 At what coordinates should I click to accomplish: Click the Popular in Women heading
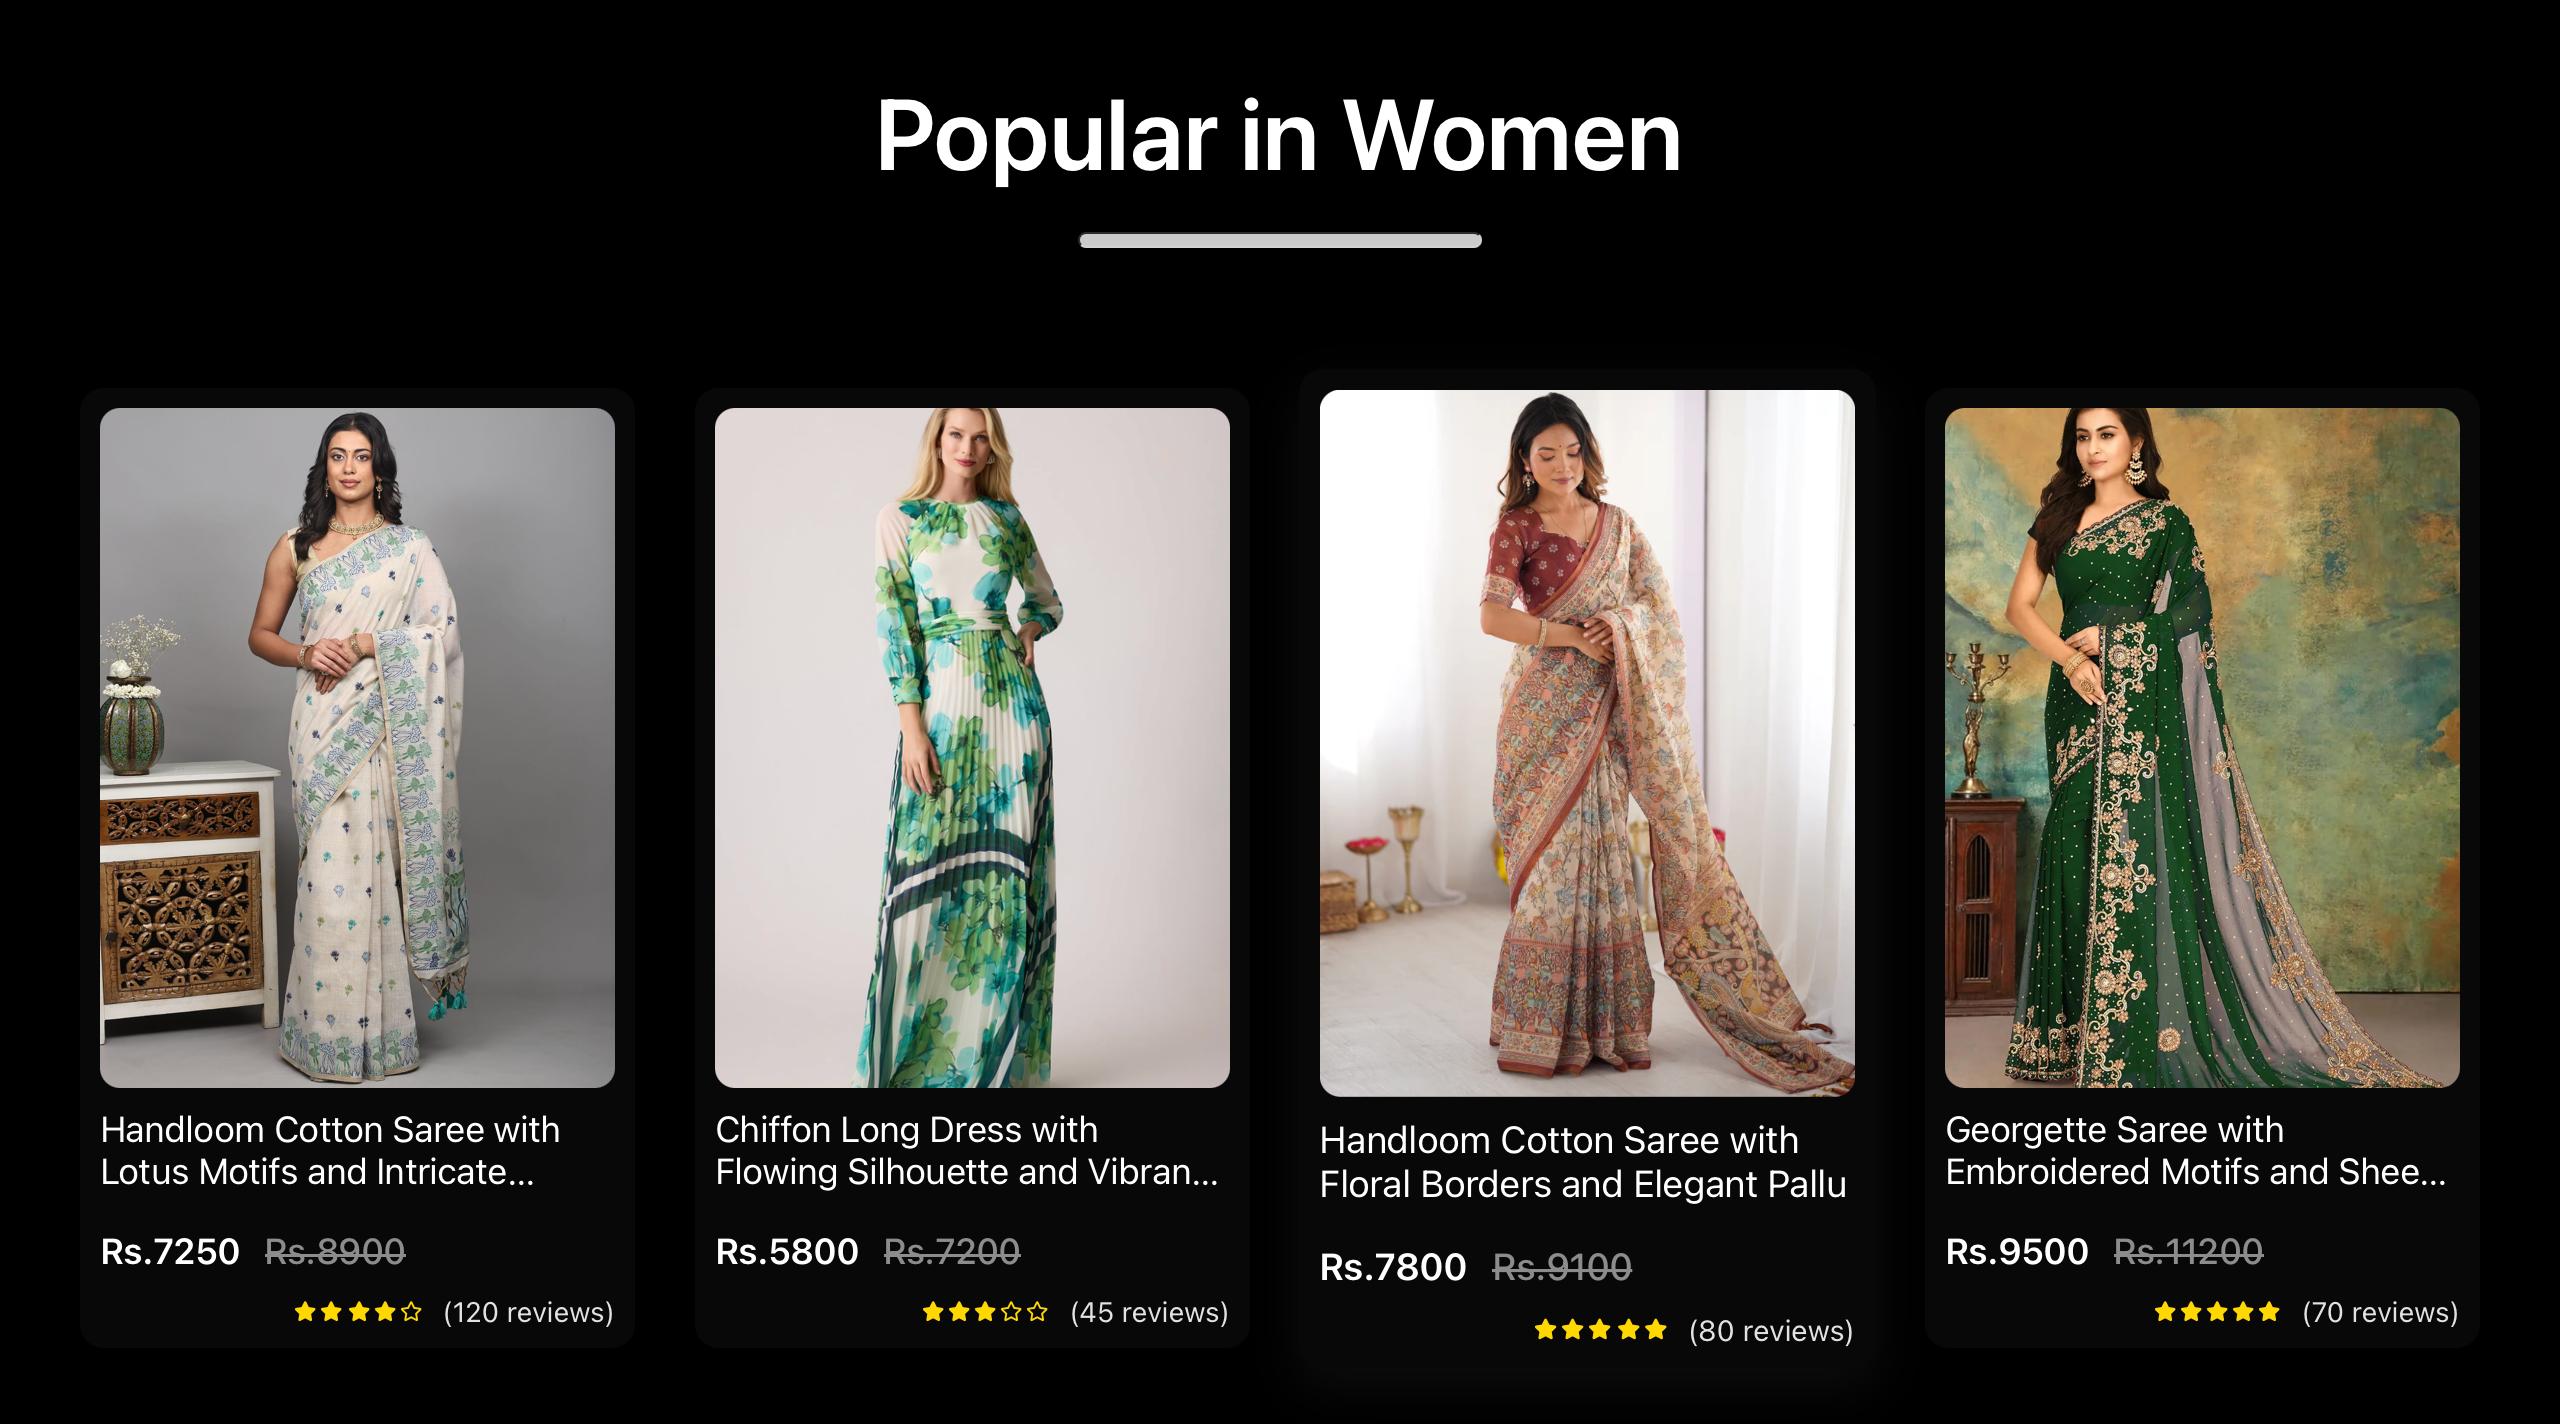tap(1279, 136)
